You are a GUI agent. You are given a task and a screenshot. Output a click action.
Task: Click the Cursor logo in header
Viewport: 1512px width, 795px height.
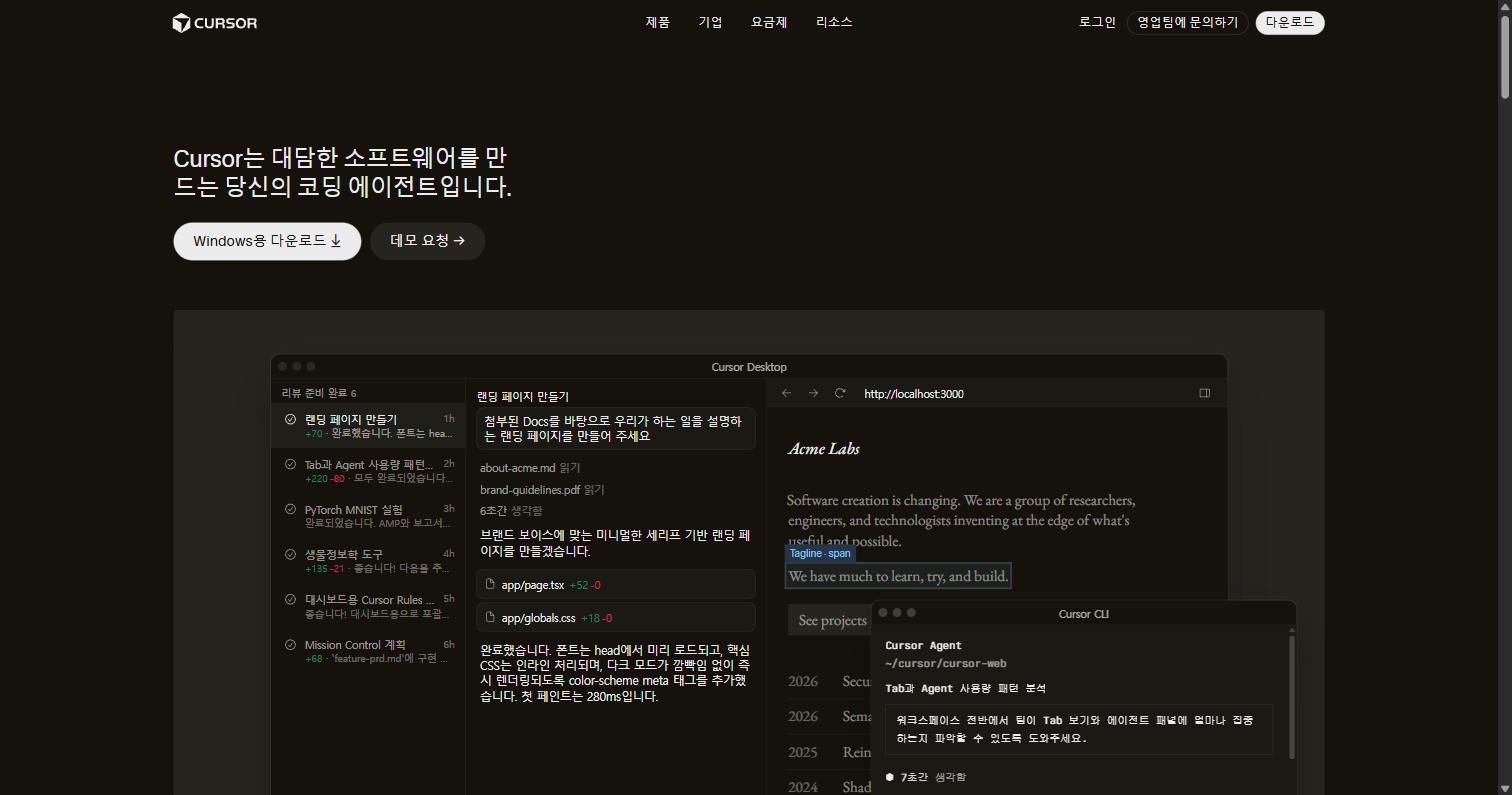(x=214, y=23)
